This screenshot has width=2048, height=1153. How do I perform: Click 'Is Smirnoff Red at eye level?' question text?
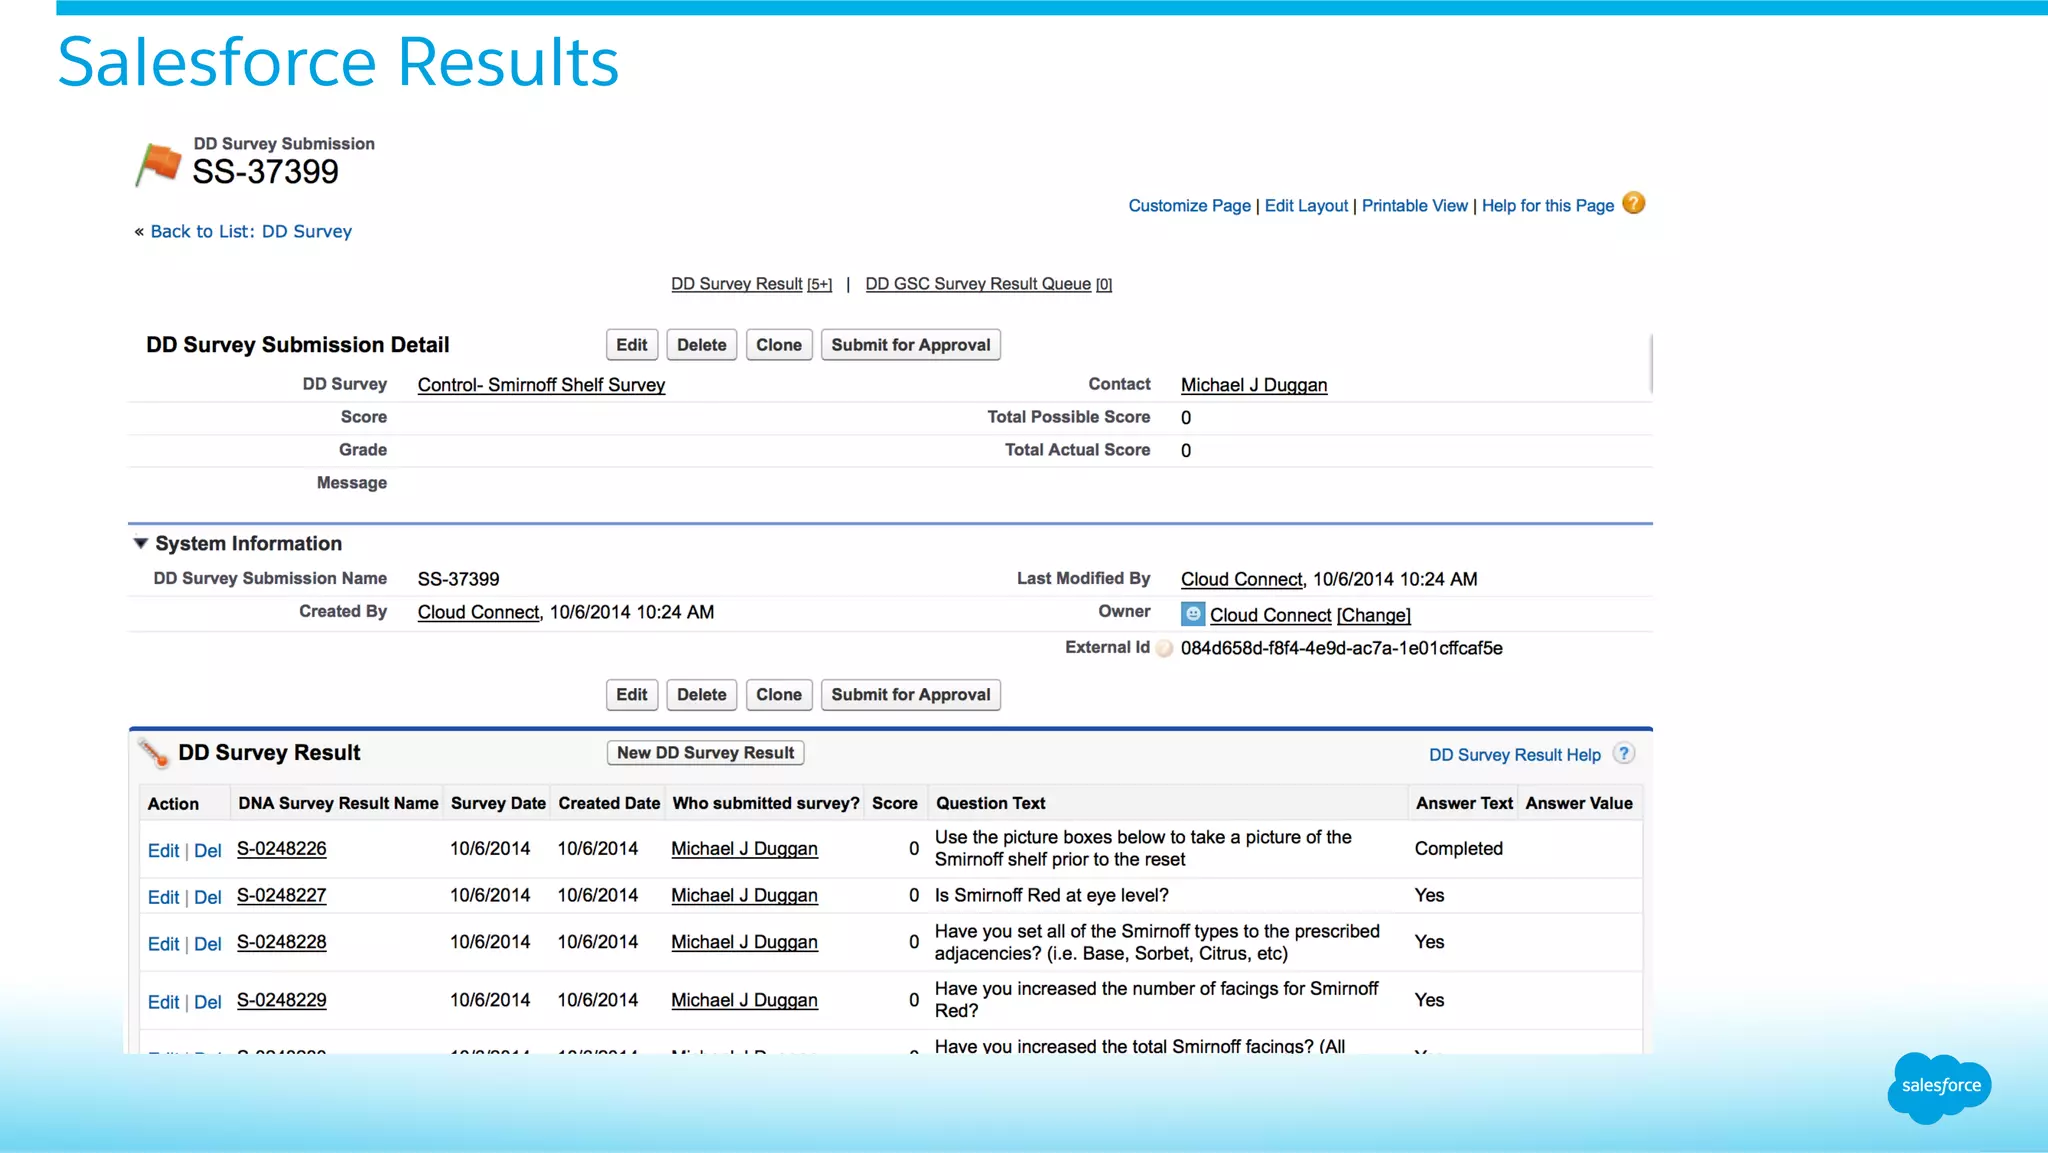pyautogui.click(x=1051, y=896)
